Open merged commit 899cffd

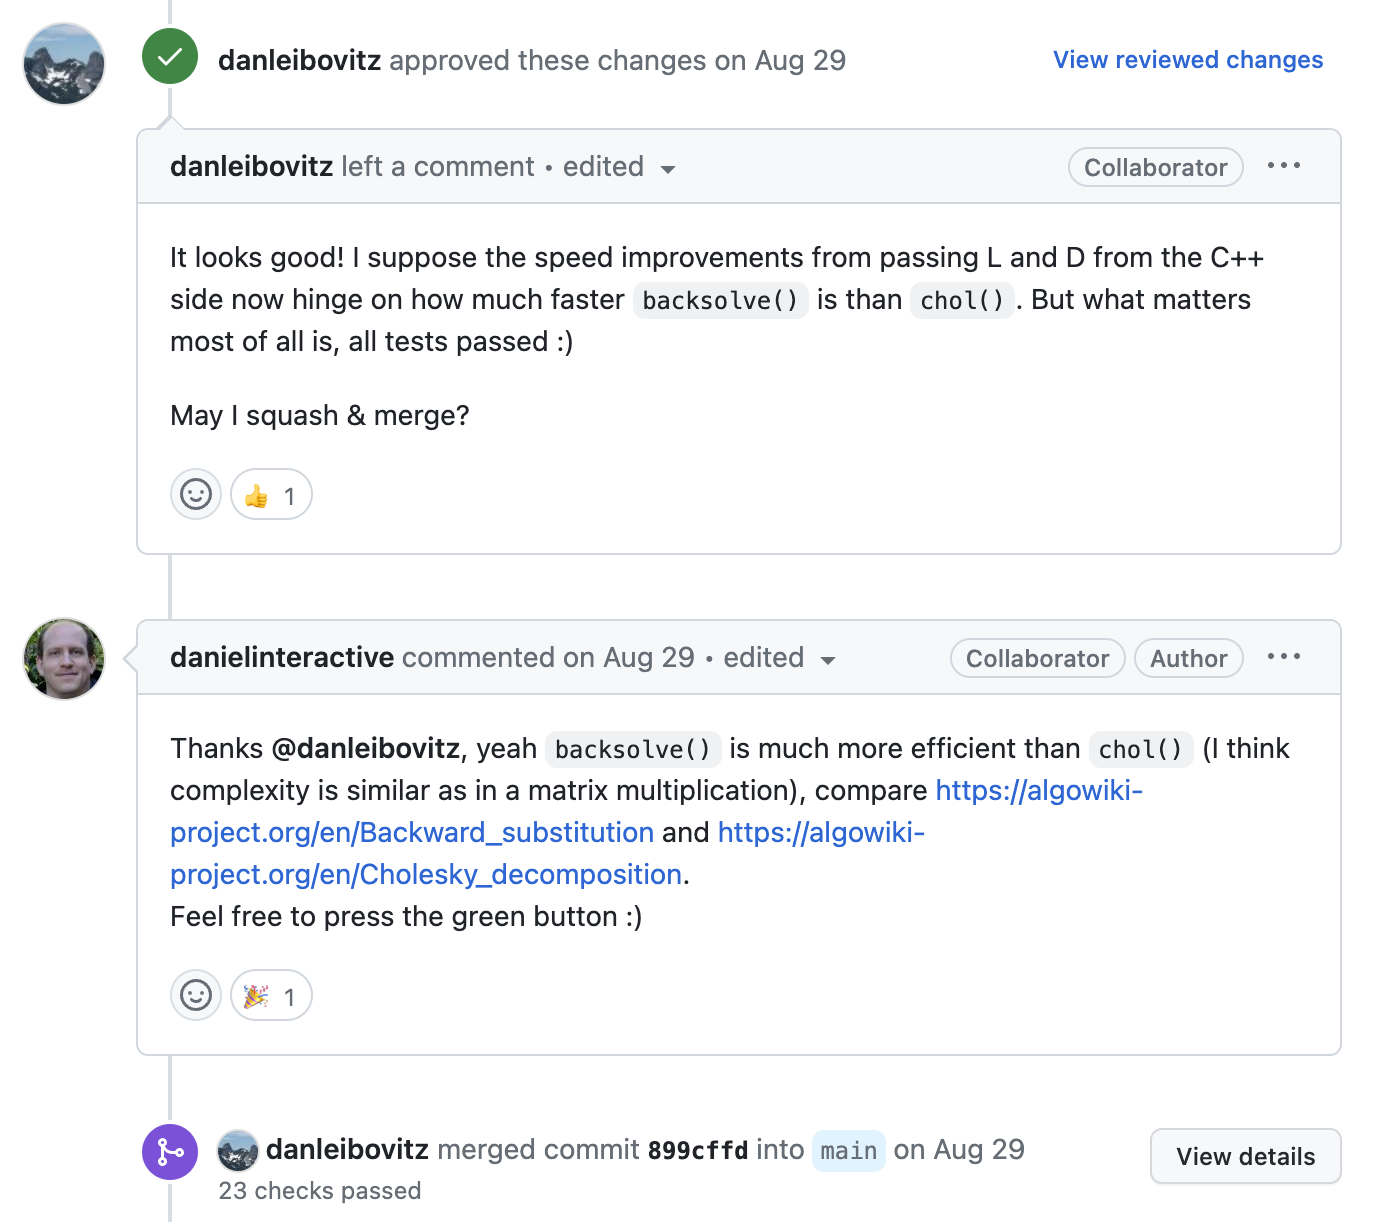tap(697, 1151)
